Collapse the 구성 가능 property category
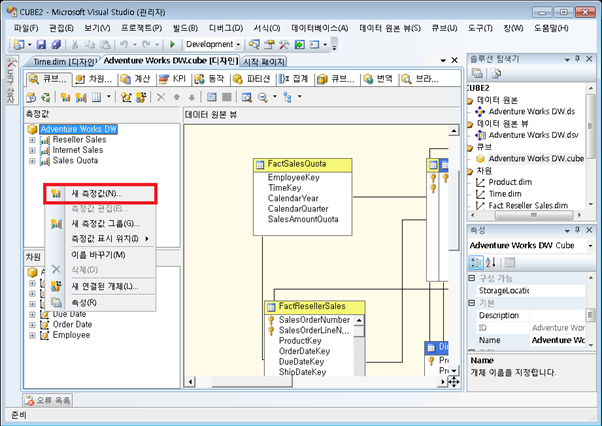The height and width of the screenshot is (426, 602). point(472,278)
